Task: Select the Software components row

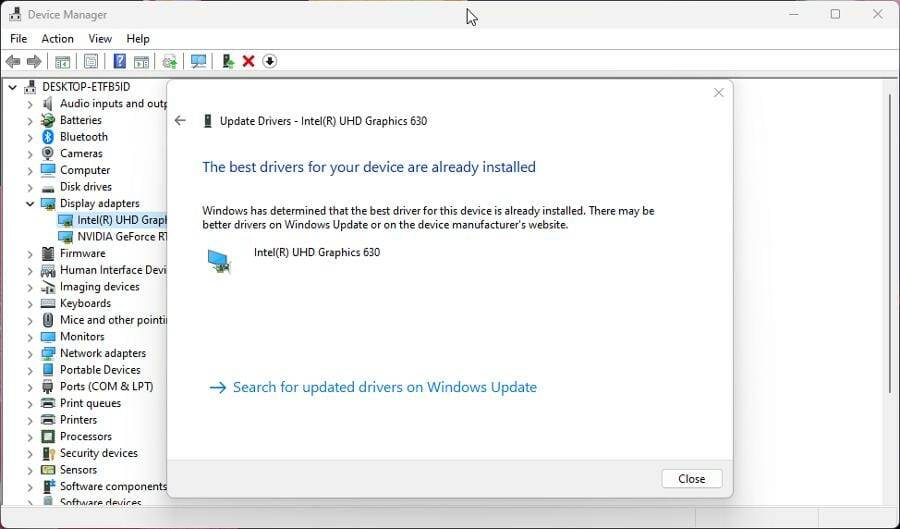Action: (104, 486)
